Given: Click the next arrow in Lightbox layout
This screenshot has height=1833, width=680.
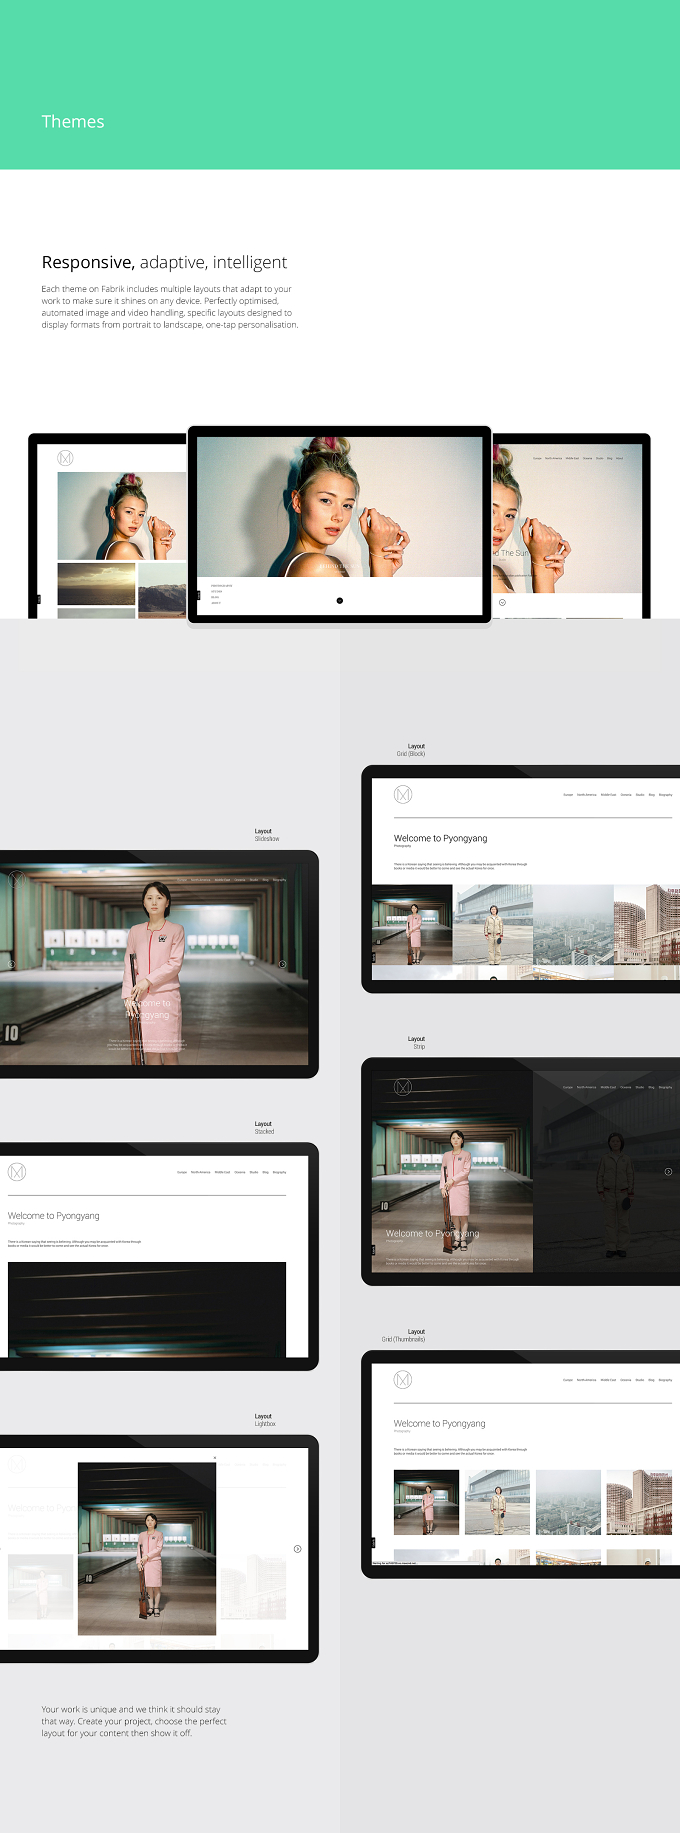Looking at the screenshot, I should coord(297,1548).
